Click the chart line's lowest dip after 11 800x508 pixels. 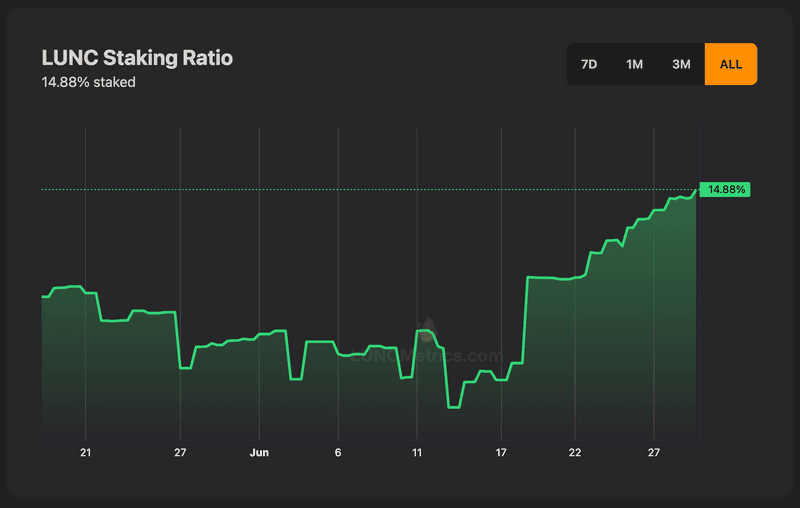454,407
